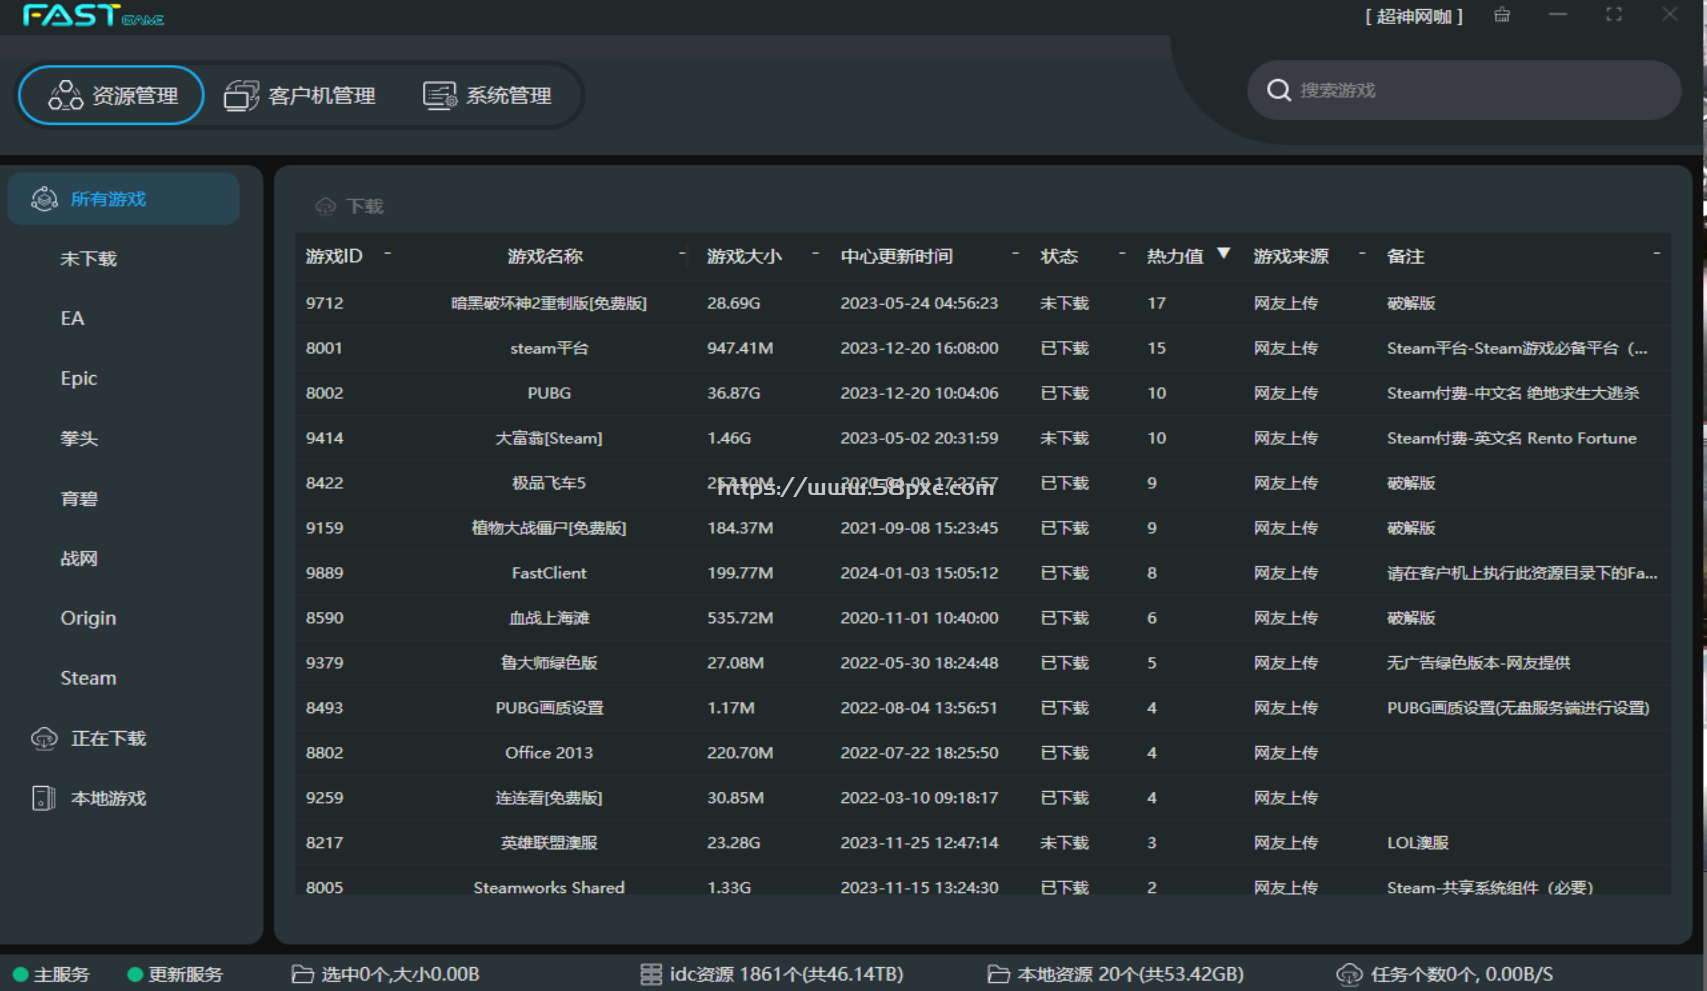Click the 下载 cloud icon
This screenshot has width=1707, height=991.
click(x=326, y=206)
